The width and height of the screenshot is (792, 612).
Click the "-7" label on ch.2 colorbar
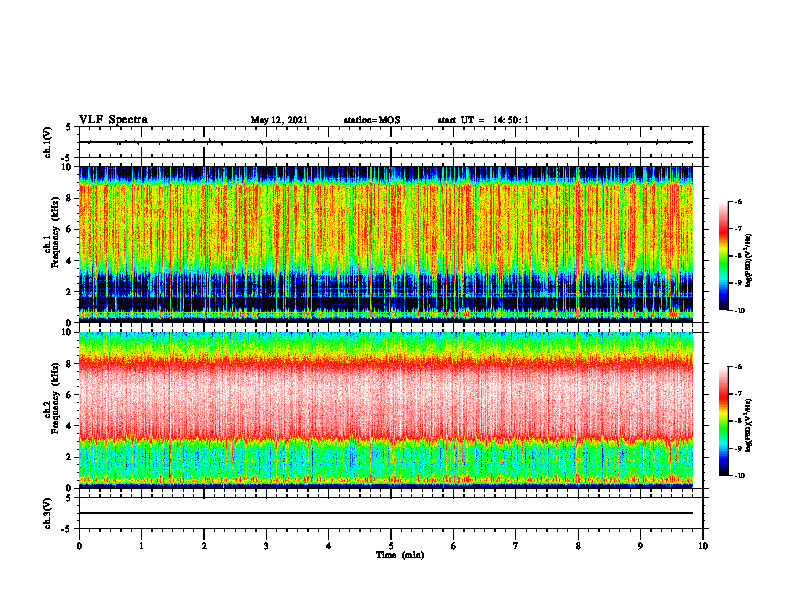coord(738,394)
